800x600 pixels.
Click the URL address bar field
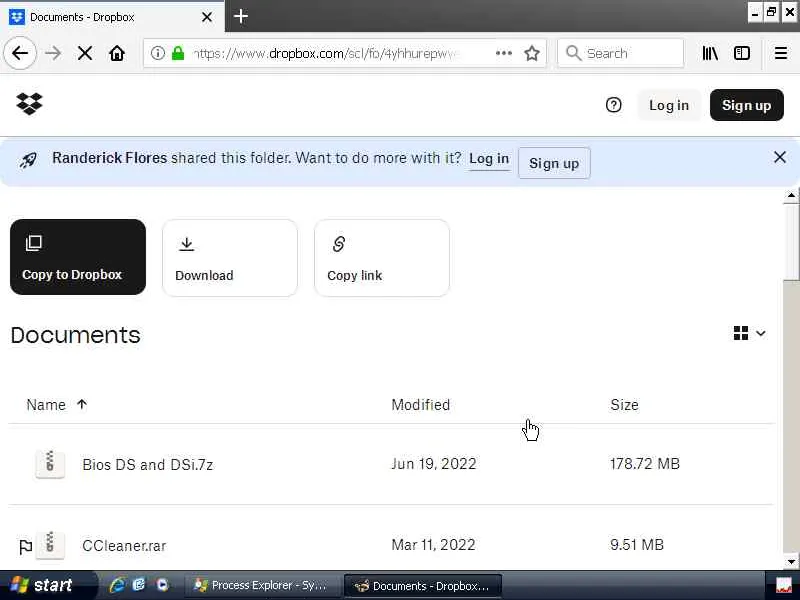coord(345,53)
